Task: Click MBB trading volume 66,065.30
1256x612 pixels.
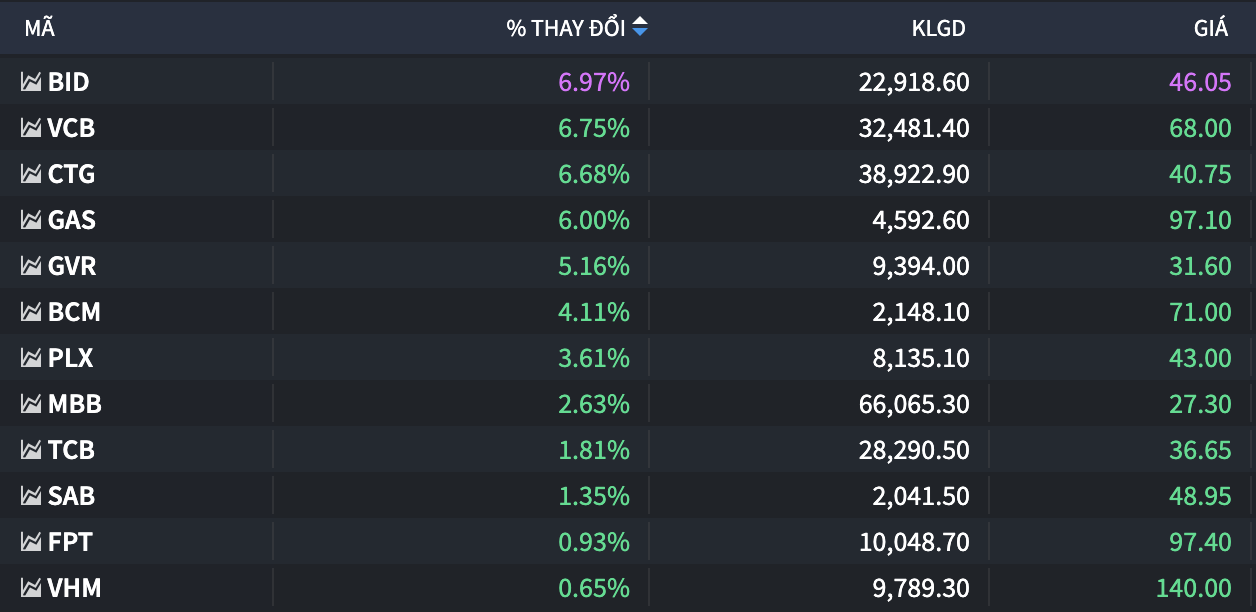Action: [913, 404]
